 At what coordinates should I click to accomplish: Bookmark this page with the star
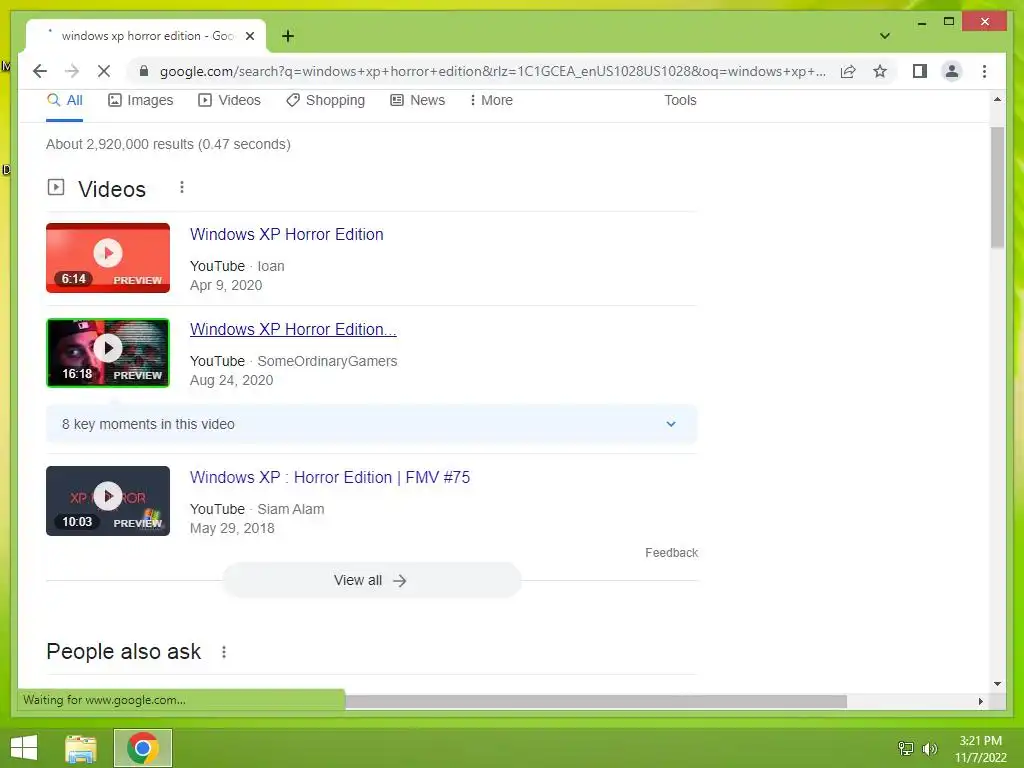(x=880, y=71)
